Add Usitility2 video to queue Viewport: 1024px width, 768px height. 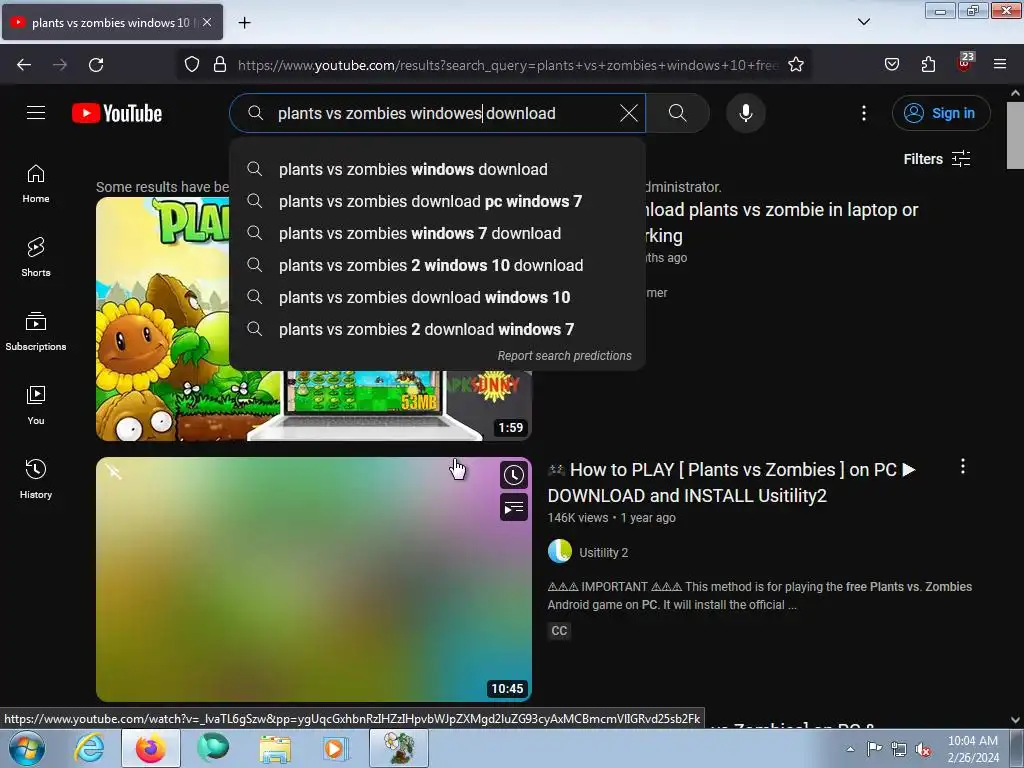tap(514, 507)
